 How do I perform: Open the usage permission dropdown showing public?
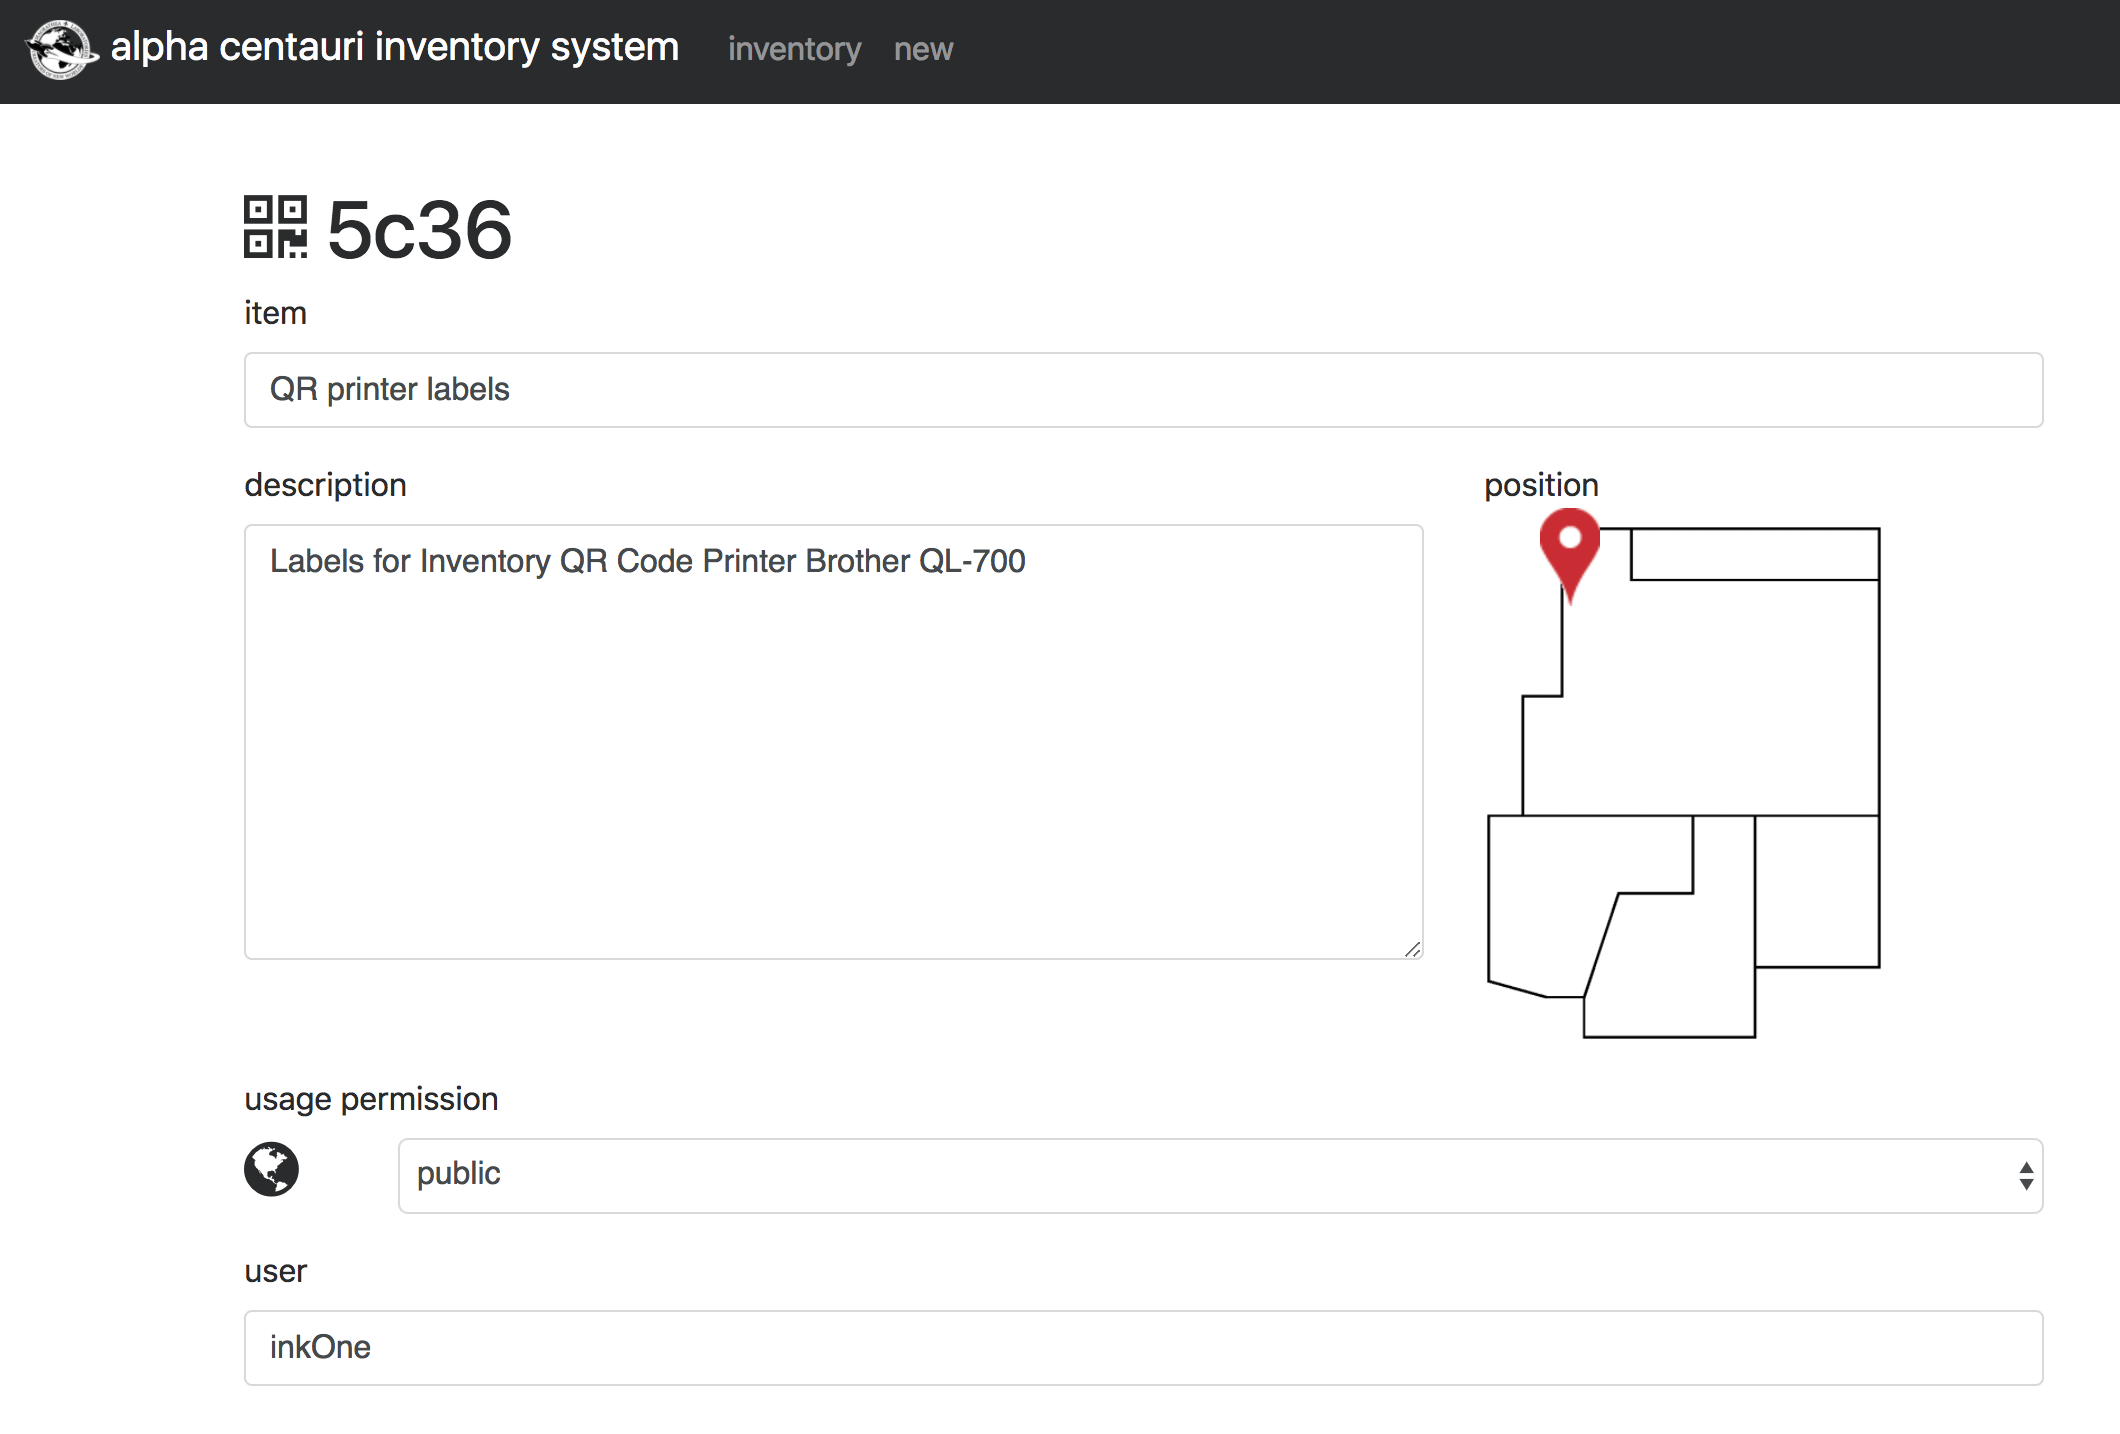[1220, 1176]
